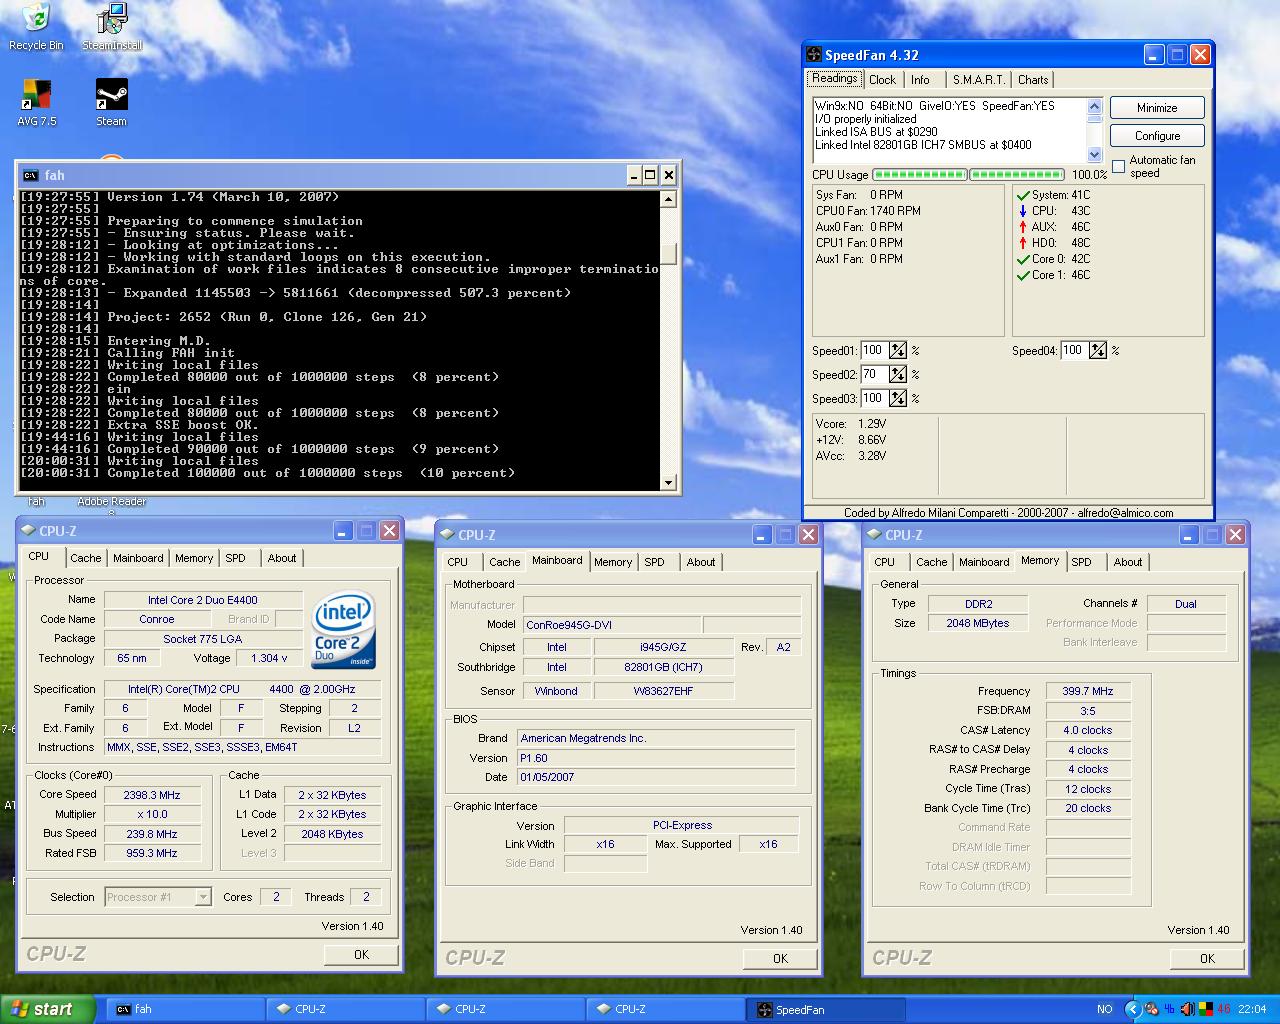
Task: Click the fah console scroll-down arrow
Action: 669,483
